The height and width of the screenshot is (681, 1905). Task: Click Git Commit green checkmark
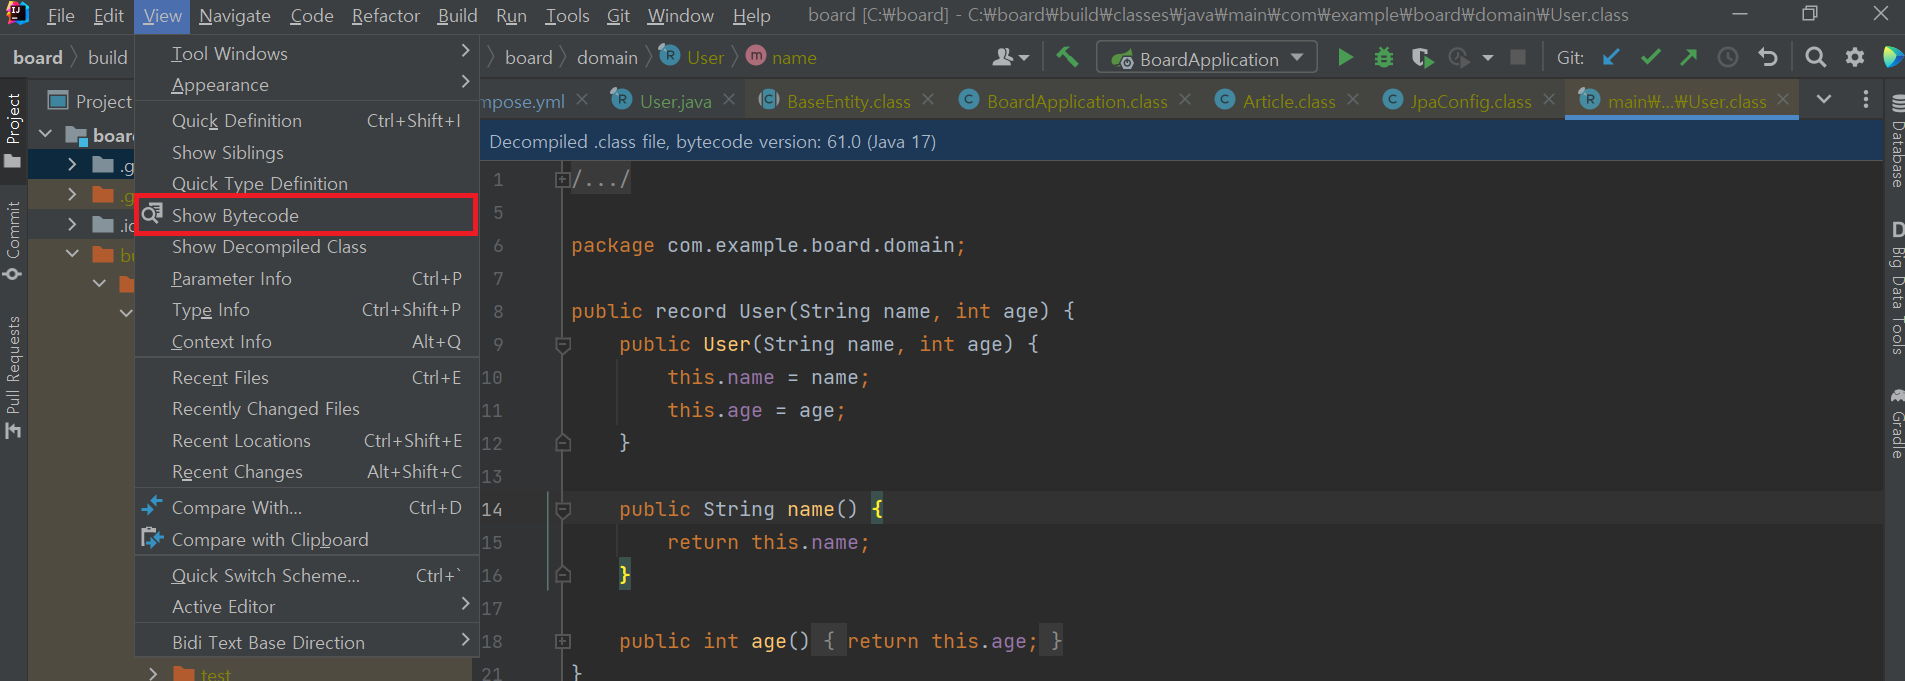coord(1650,58)
